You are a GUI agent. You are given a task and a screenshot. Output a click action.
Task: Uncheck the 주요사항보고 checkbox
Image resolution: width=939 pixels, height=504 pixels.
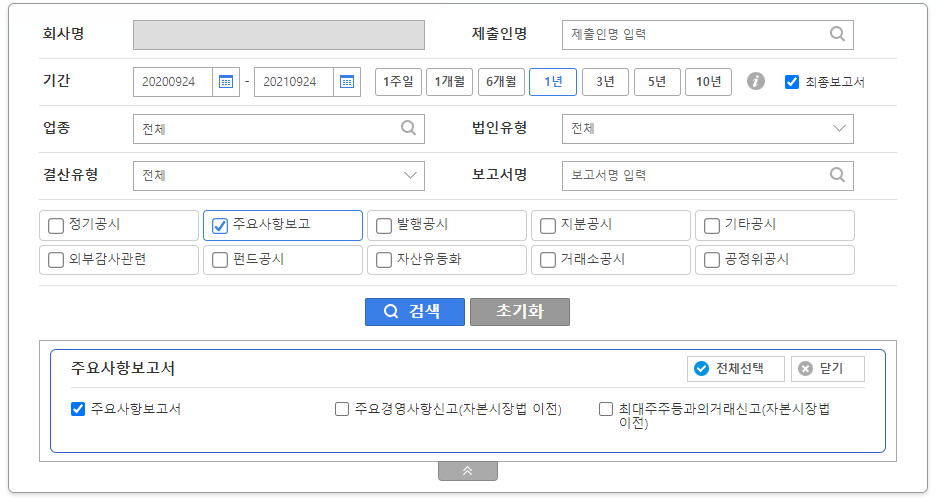point(220,226)
